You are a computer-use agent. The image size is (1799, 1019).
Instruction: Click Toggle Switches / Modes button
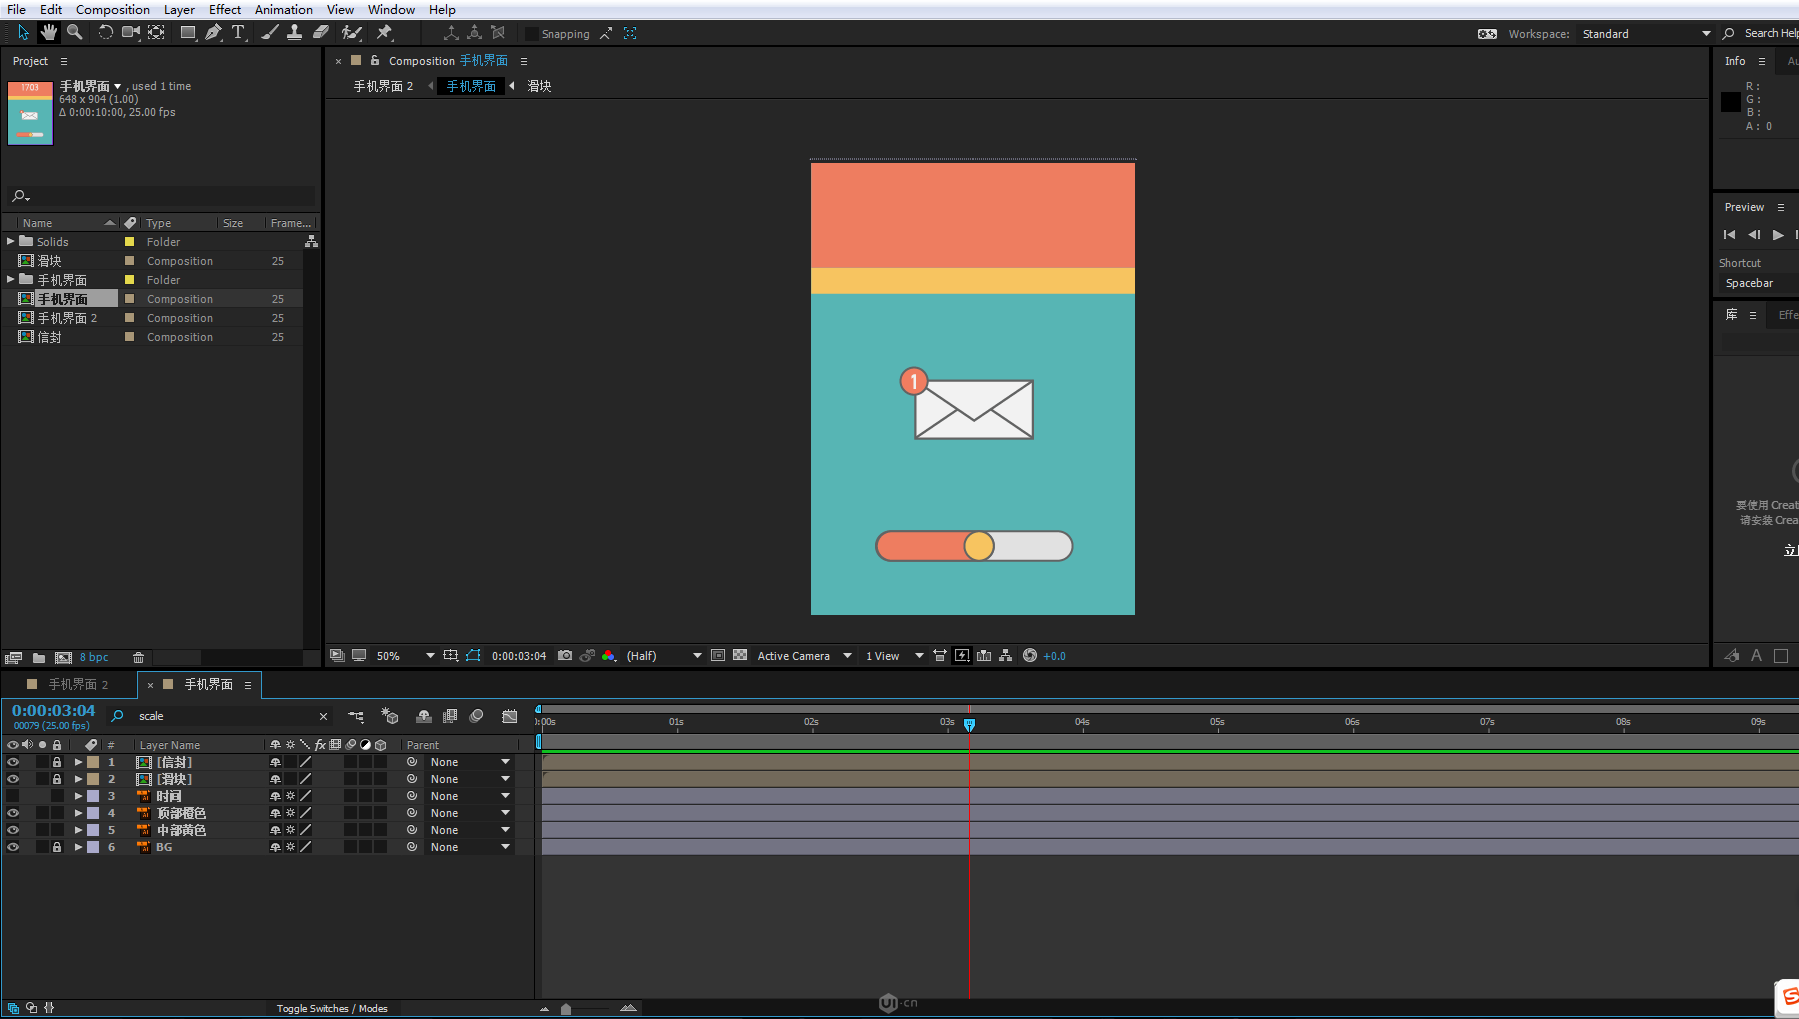[x=332, y=1008]
